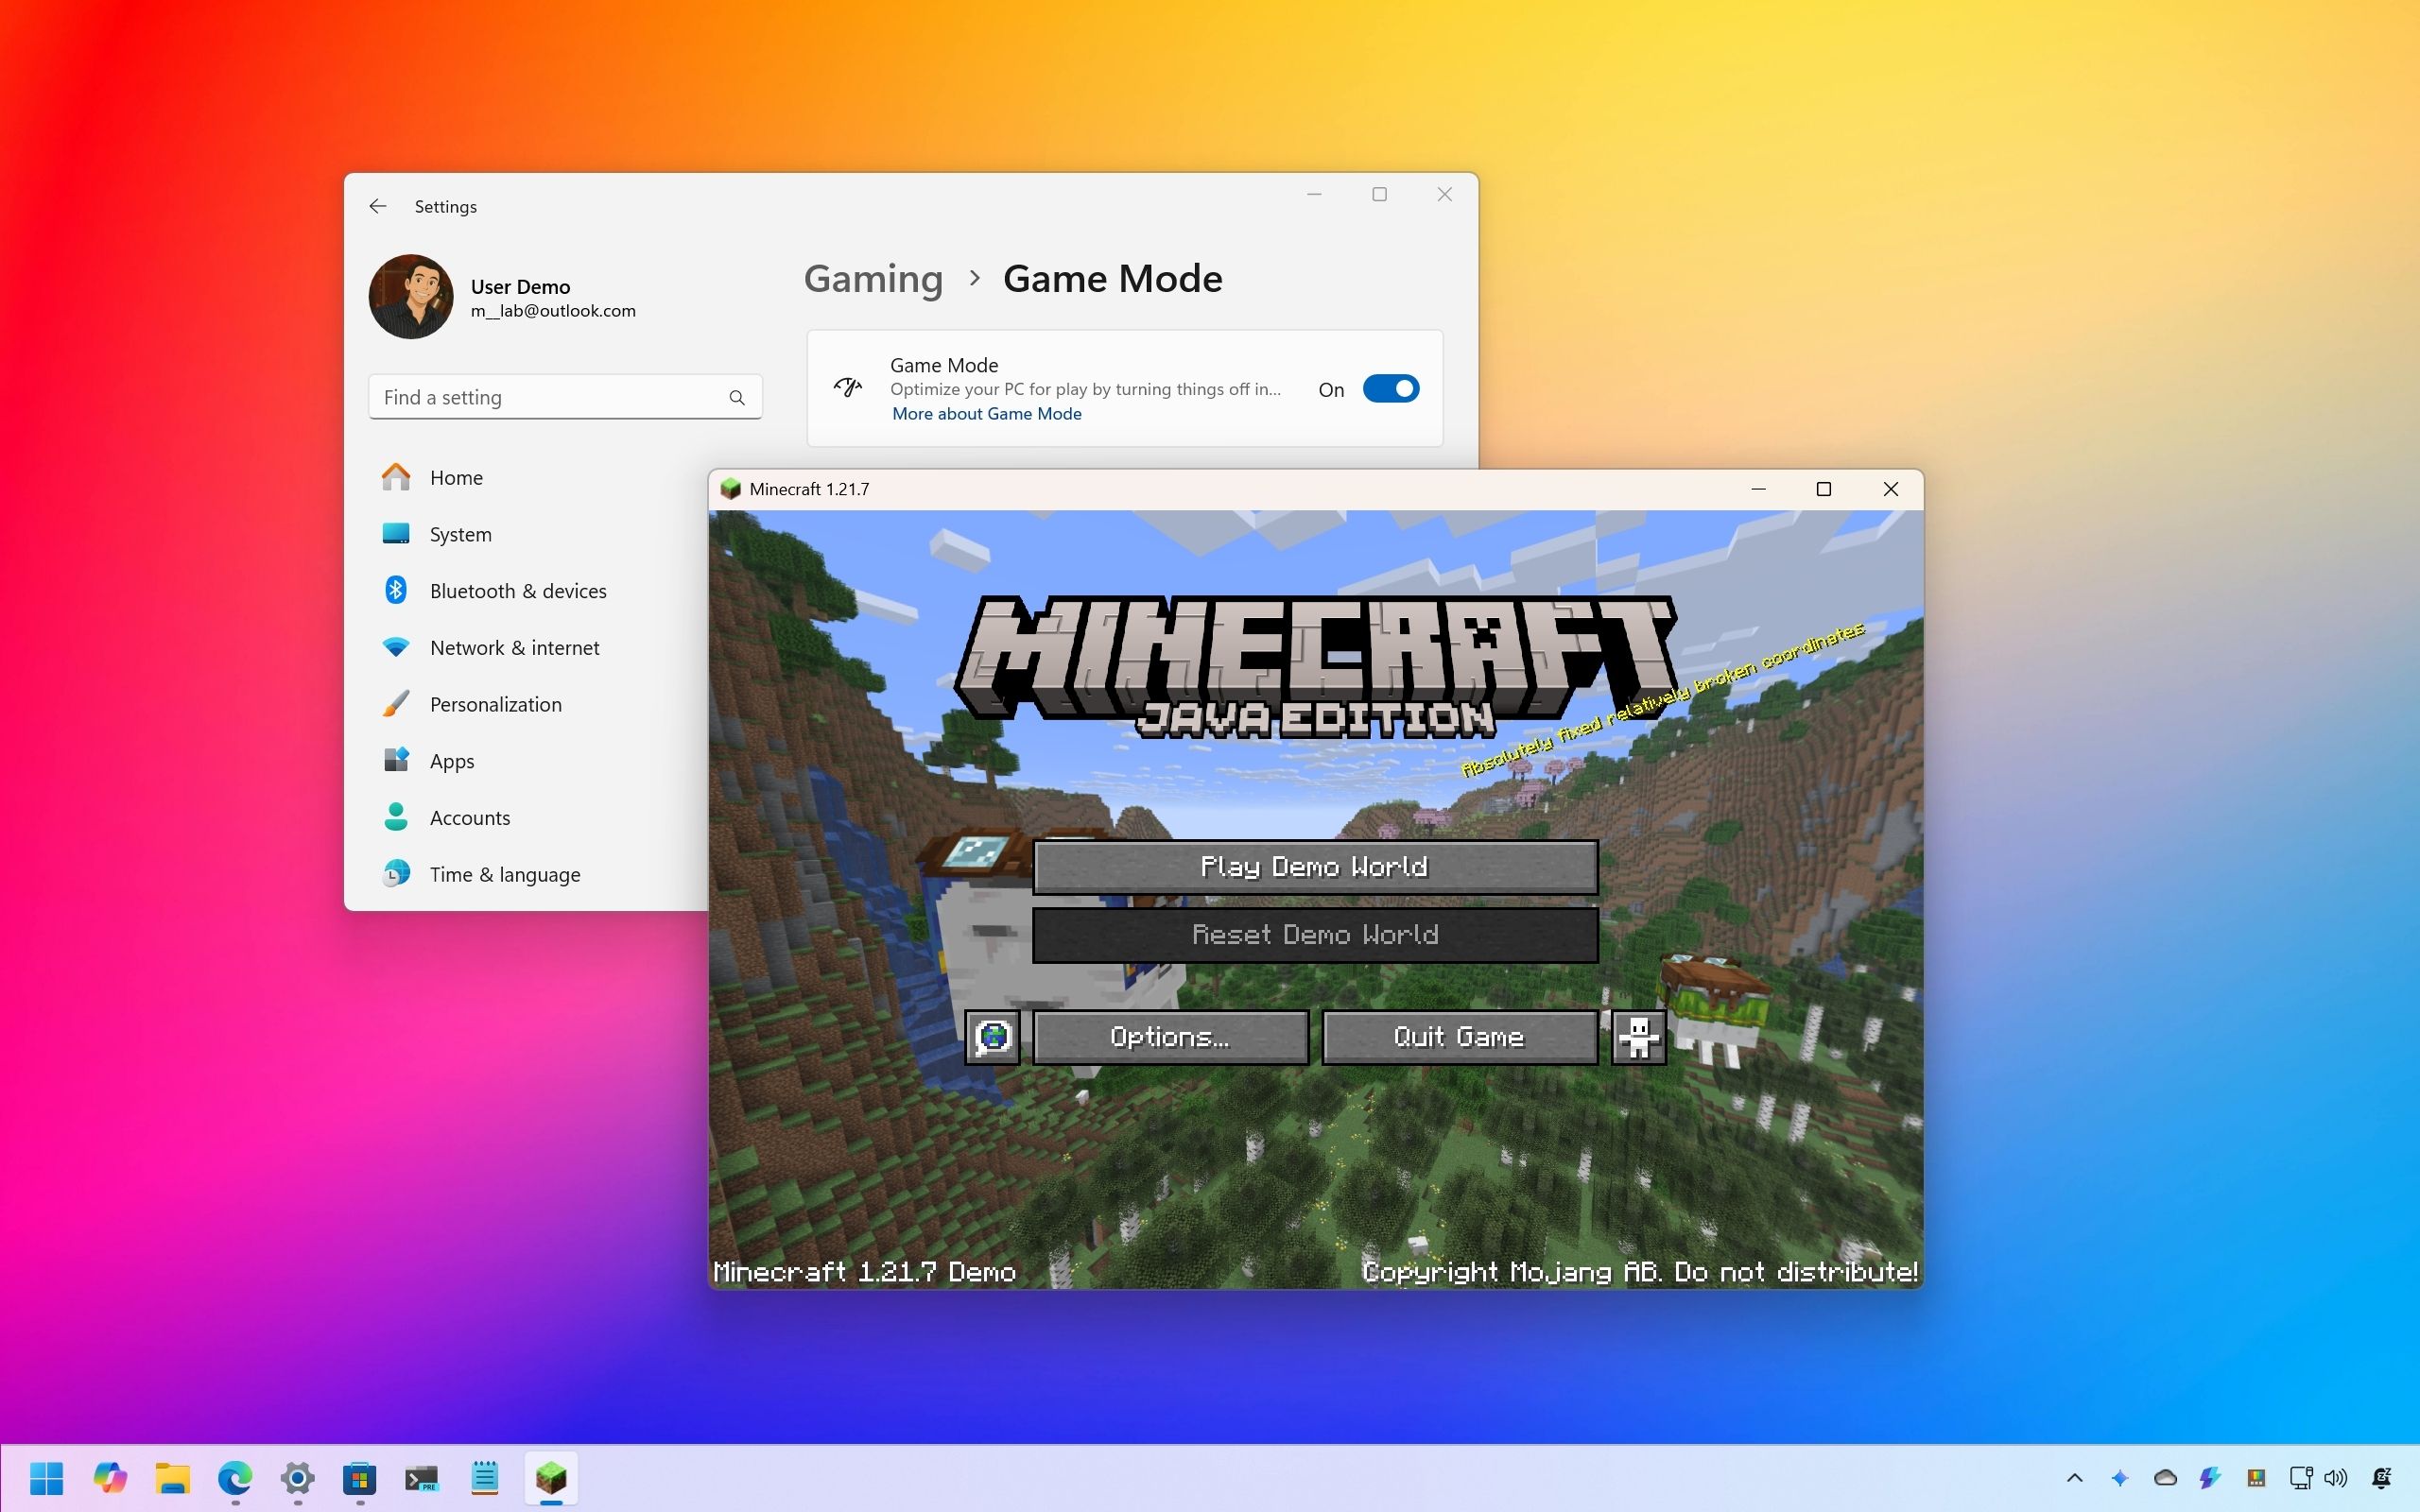
Task: Open Copilot from the taskbar
Action: [110, 1477]
